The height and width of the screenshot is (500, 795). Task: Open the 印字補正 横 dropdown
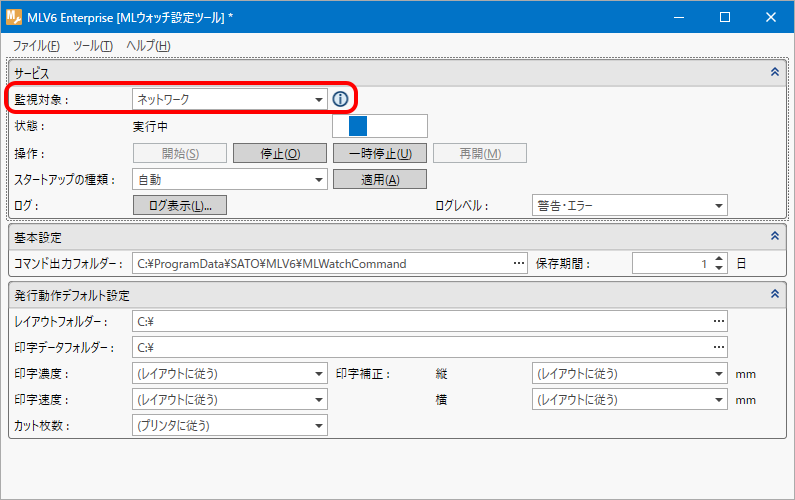tap(630, 400)
